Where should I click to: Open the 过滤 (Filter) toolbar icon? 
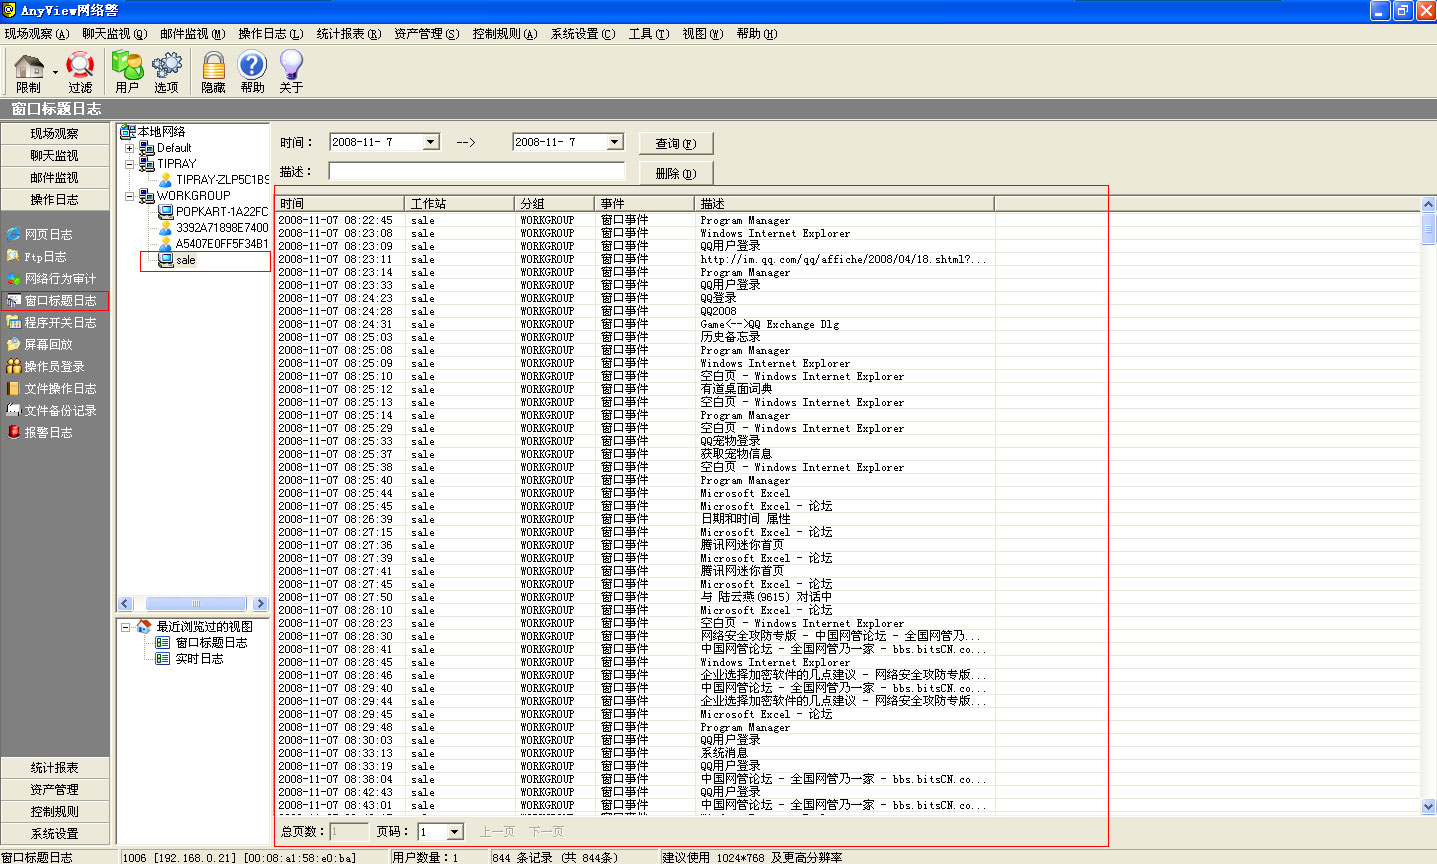80,71
